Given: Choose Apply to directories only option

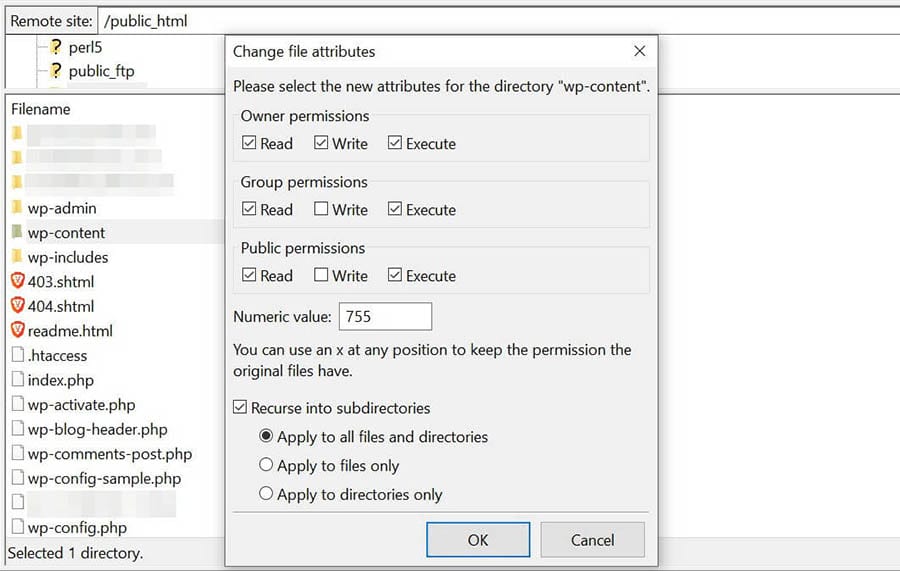Looking at the screenshot, I should point(266,494).
